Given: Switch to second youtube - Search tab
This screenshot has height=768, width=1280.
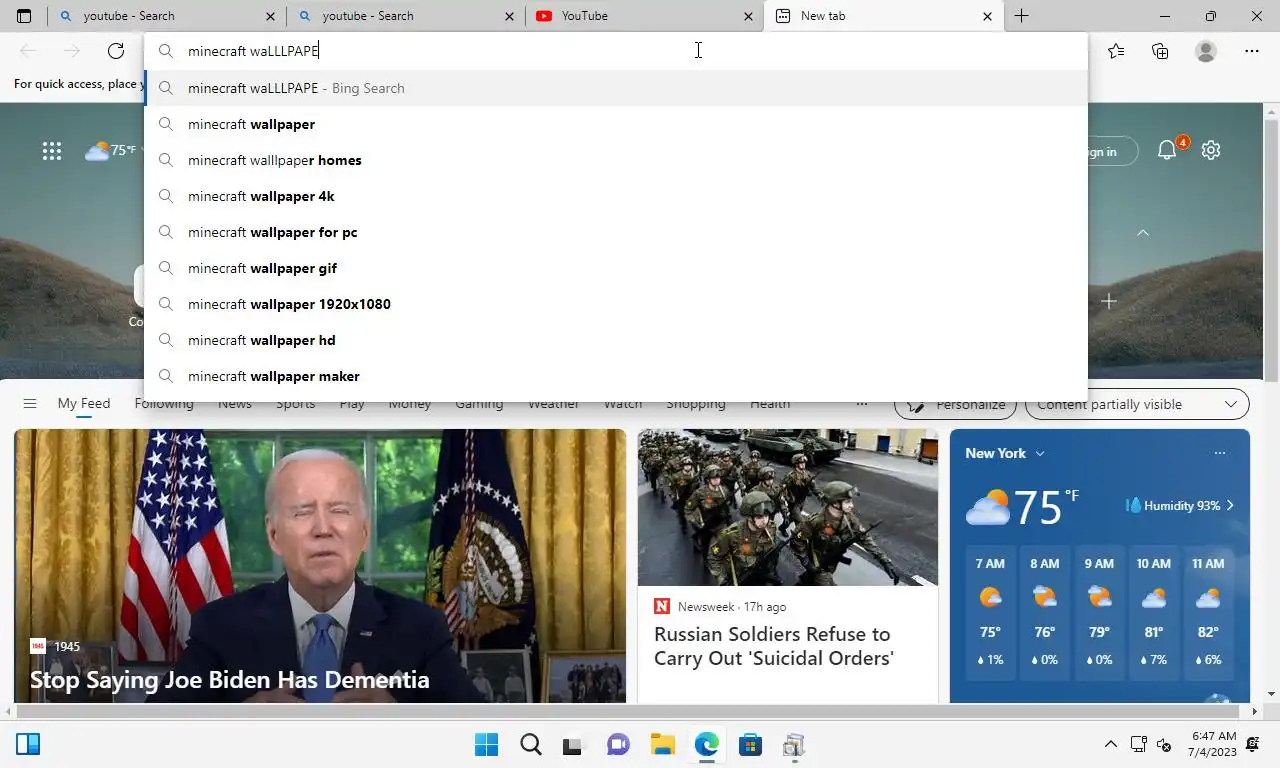Looking at the screenshot, I should click(x=405, y=16).
